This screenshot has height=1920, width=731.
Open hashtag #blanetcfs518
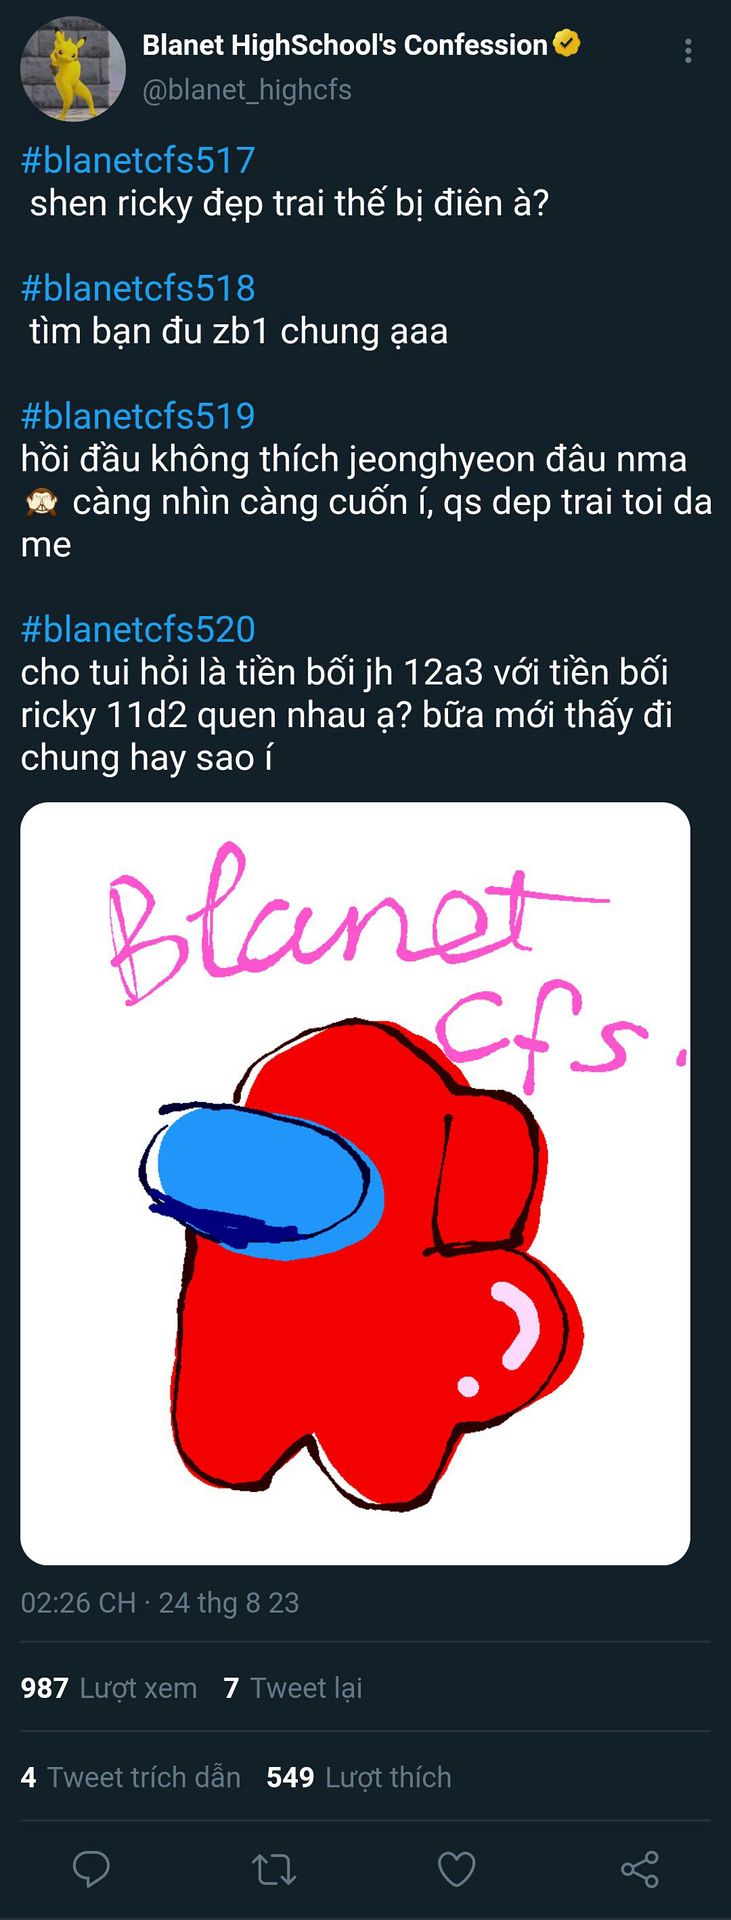click(138, 288)
